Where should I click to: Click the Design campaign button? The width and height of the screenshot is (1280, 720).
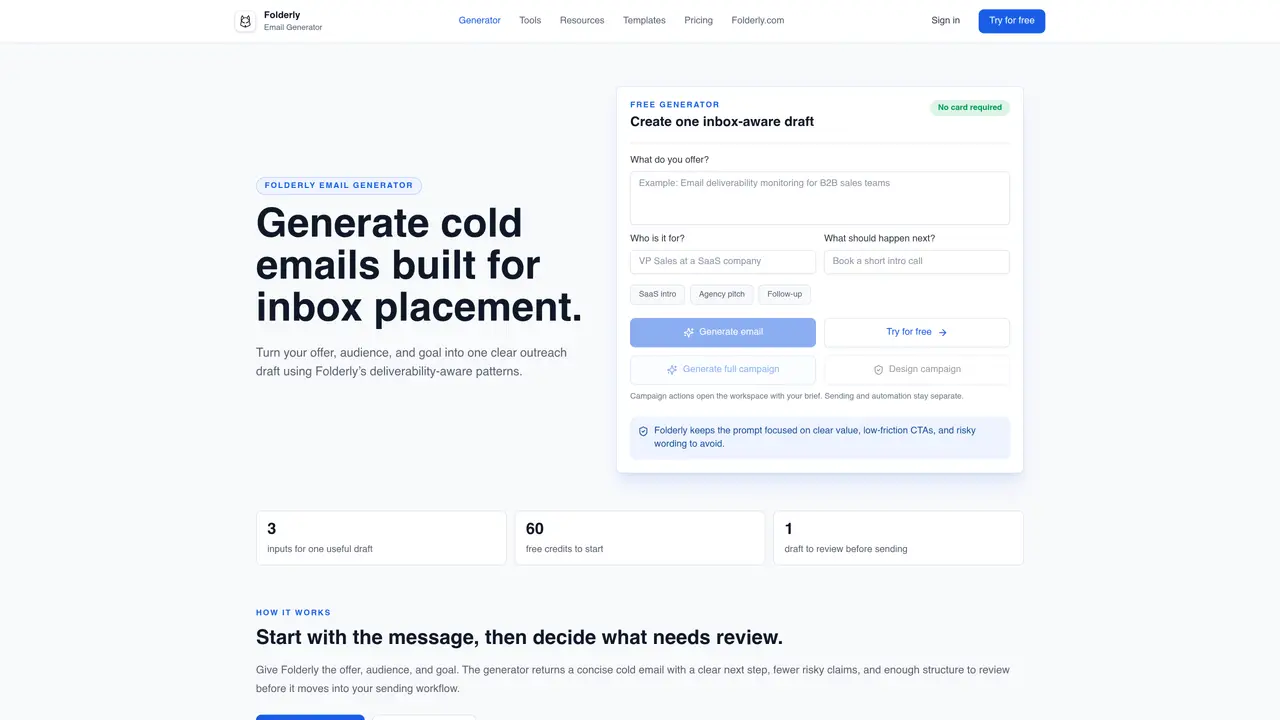(x=917, y=370)
